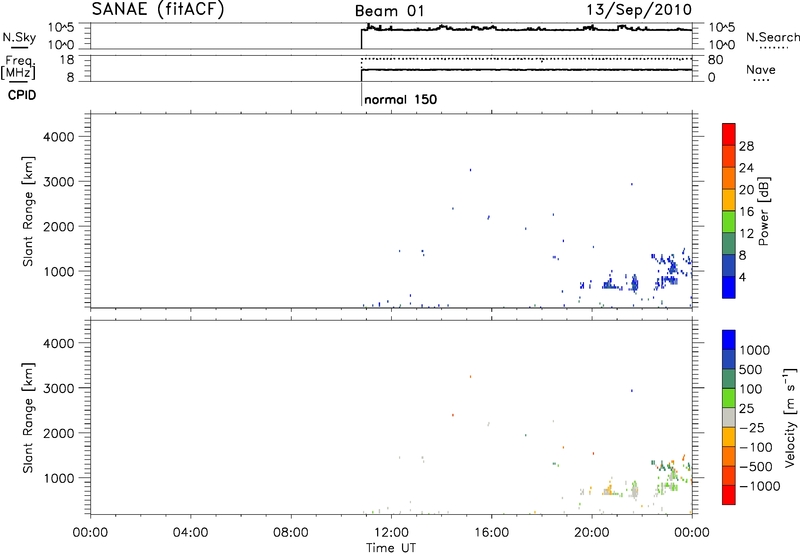
Task: Click the "12:00" time tick label
Action: [391, 533]
